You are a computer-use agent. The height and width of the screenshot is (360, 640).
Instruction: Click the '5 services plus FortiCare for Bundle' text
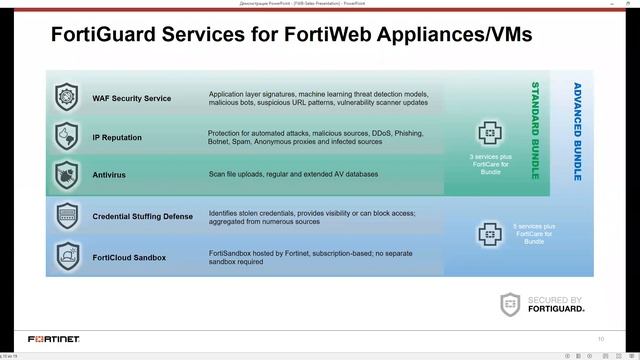(x=534, y=234)
